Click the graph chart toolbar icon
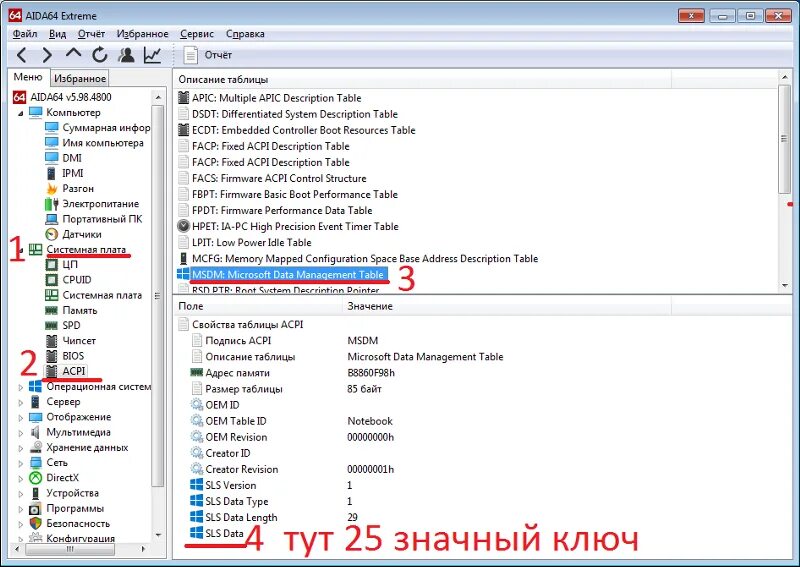This screenshot has width=800, height=567. 153,55
